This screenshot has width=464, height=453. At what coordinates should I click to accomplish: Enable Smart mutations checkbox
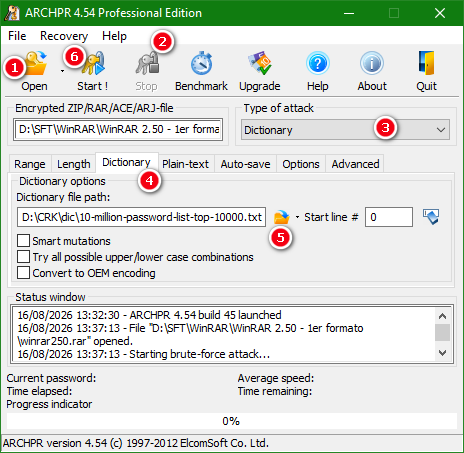pos(23,241)
